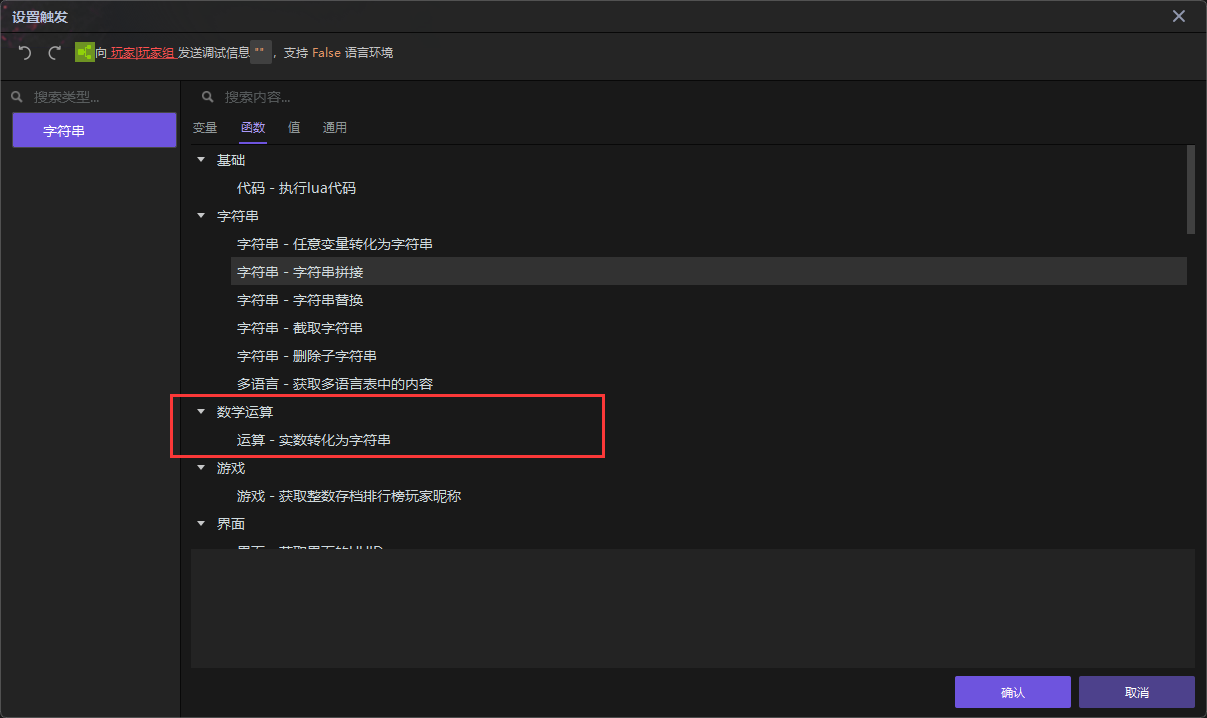Click the 取消 button
The width and height of the screenshot is (1207, 718).
(x=1136, y=692)
